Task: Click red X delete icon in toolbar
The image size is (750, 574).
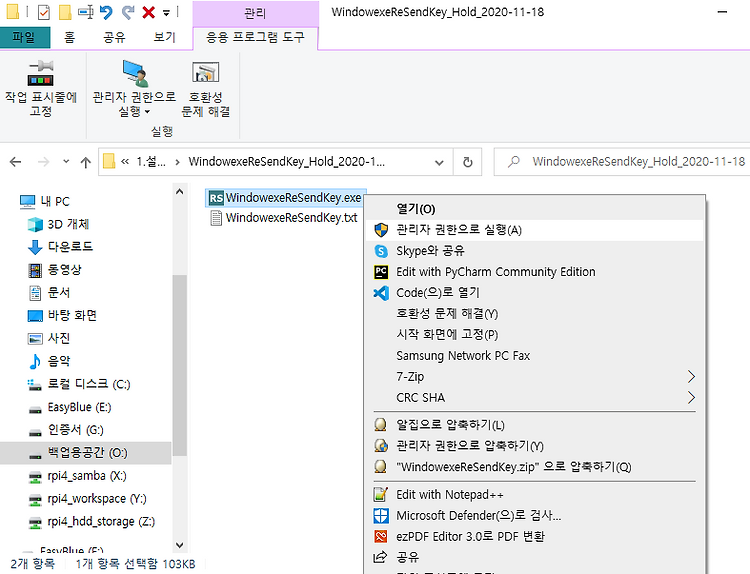Action: tap(149, 12)
